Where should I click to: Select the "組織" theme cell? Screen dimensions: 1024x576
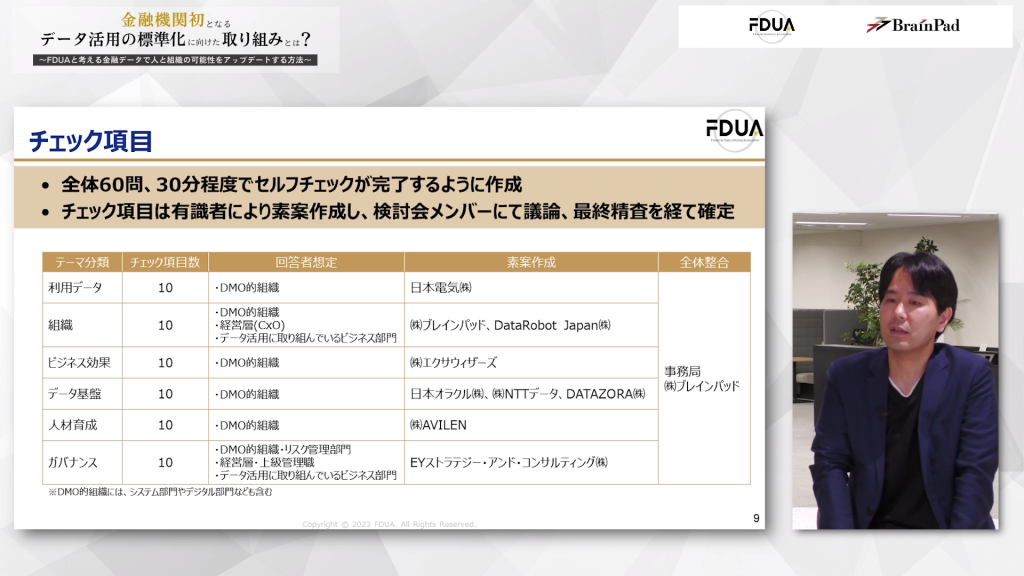(82, 325)
